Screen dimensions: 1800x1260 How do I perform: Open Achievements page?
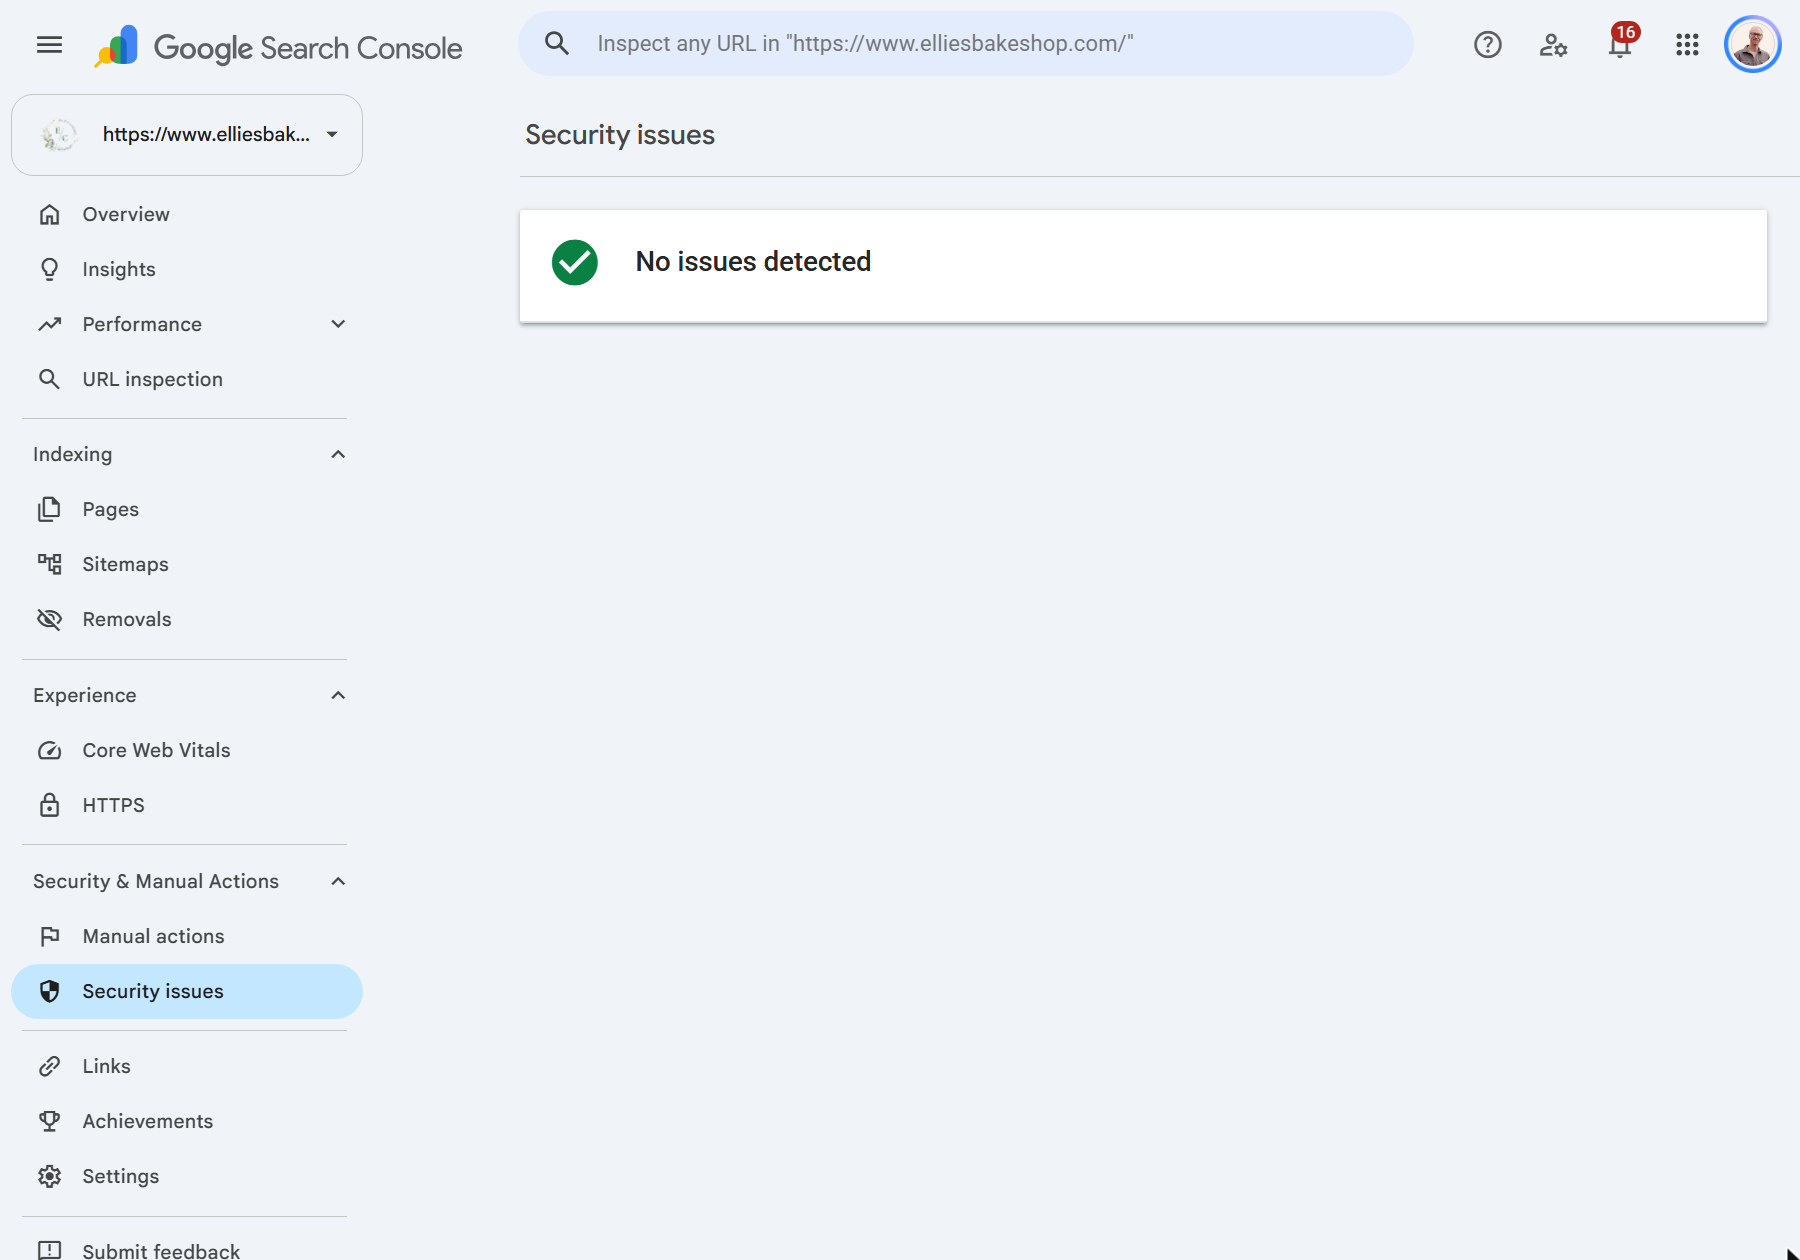[187, 1122]
